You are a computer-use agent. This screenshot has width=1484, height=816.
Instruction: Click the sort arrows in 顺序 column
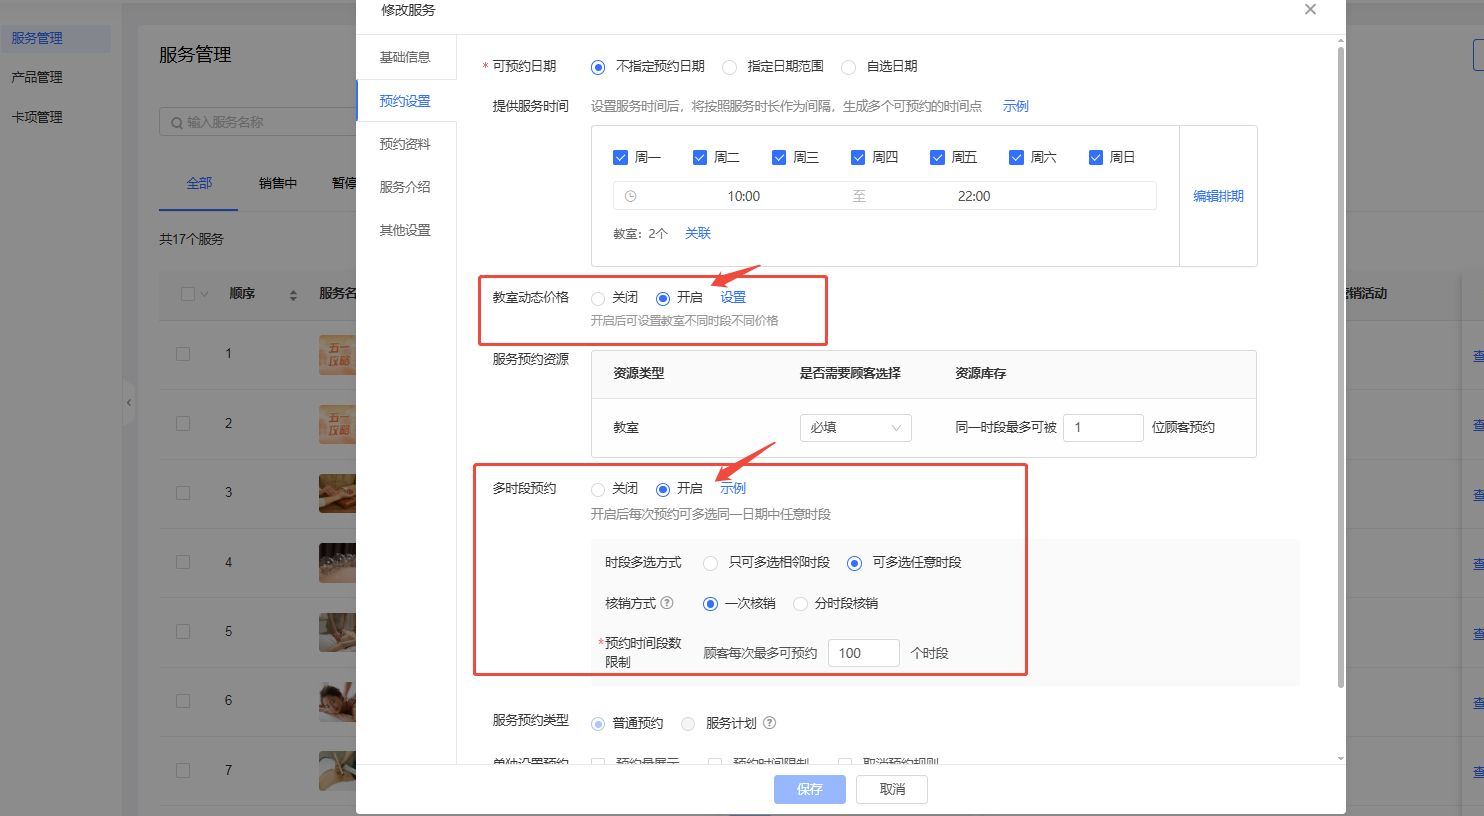click(293, 294)
